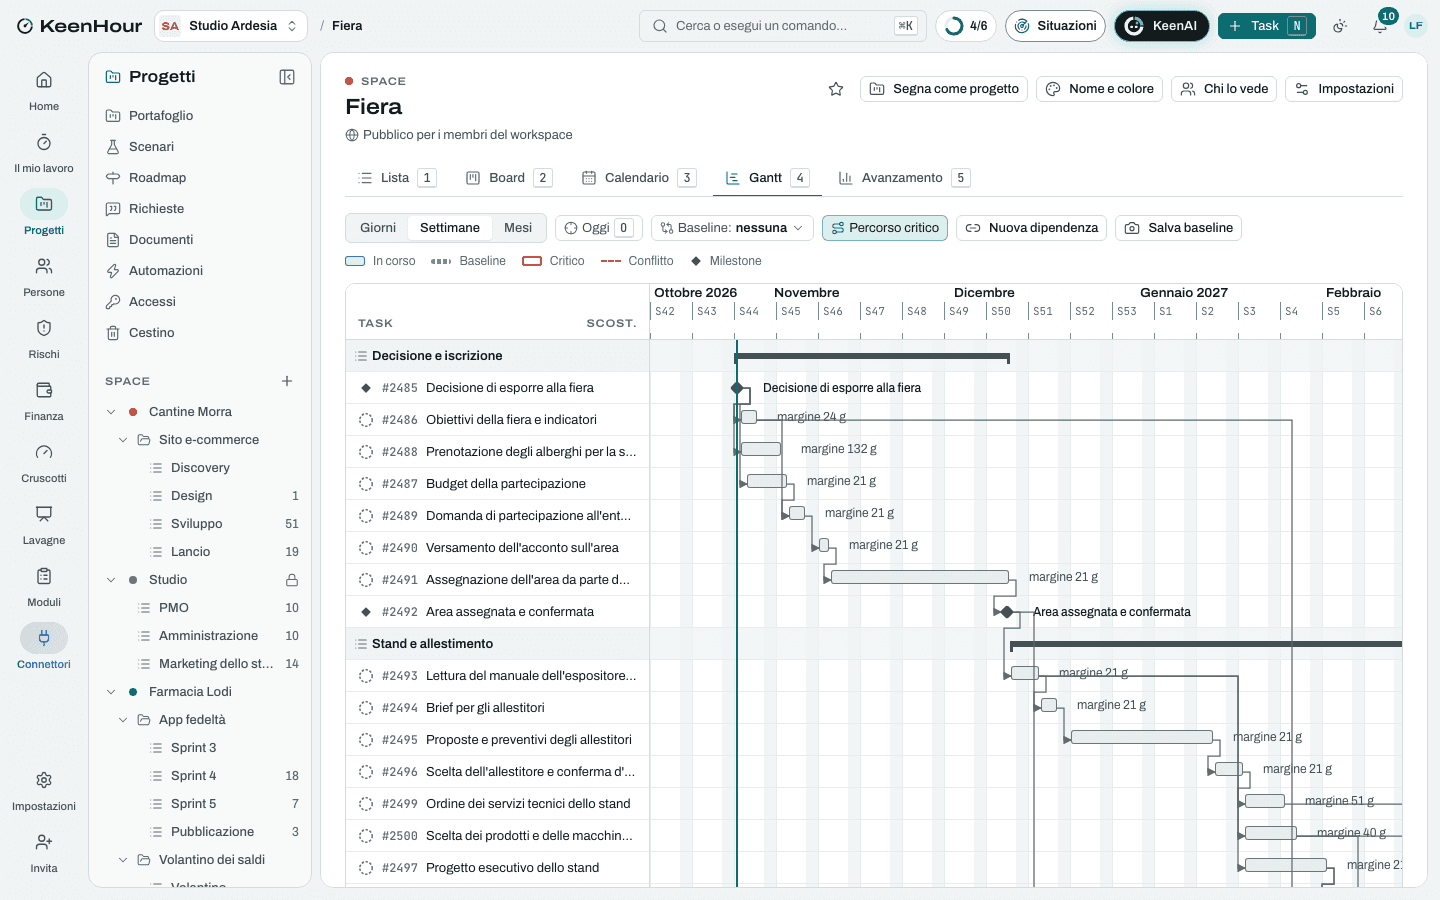The height and width of the screenshot is (900, 1440).
Task: Switch timescale to Mesi
Action: pos(518,228)
